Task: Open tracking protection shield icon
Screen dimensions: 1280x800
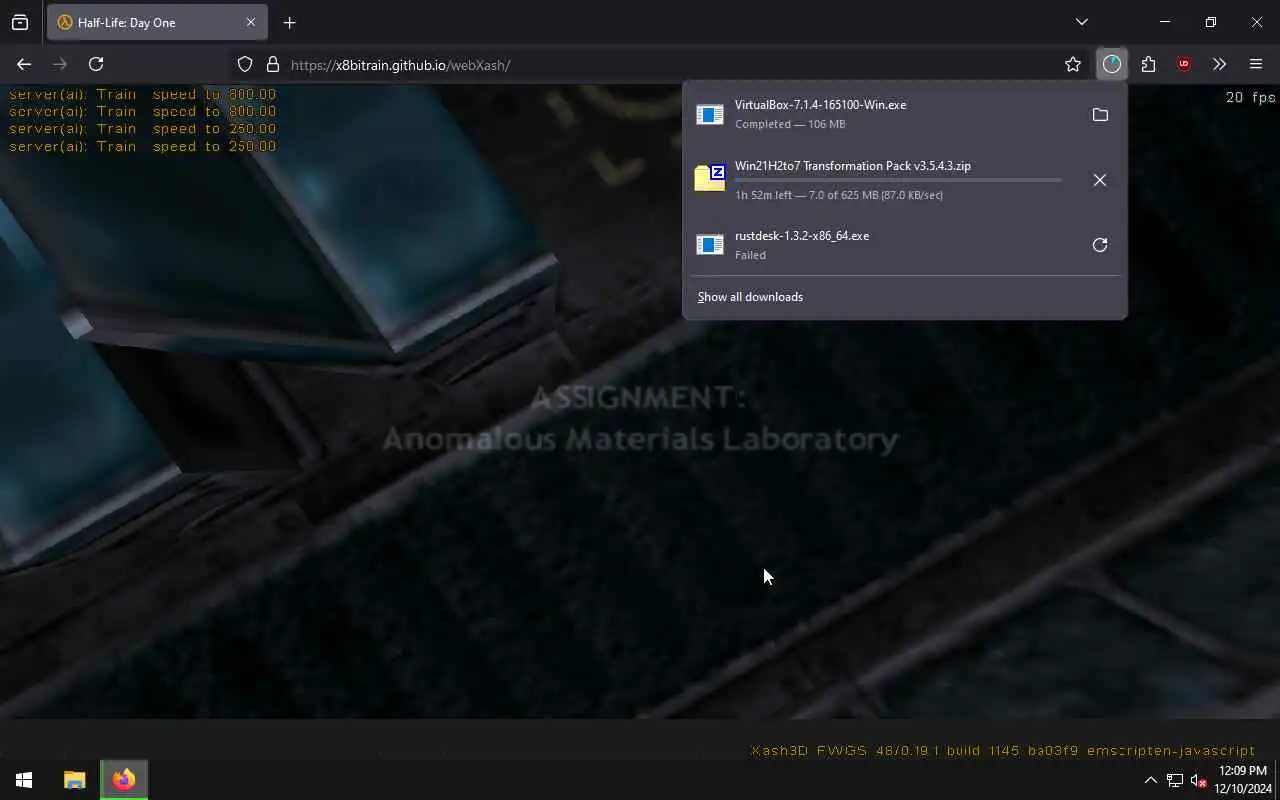Action: [x=245, y=64]
